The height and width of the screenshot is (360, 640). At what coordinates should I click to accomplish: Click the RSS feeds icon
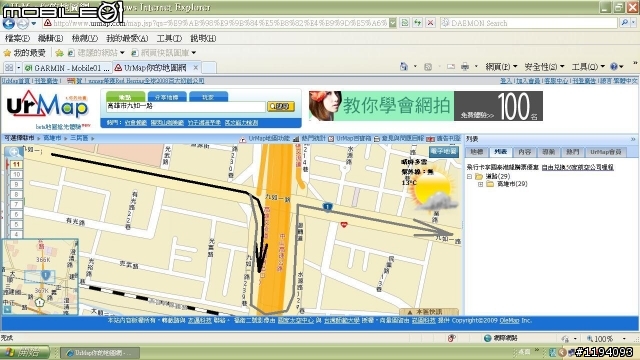click(x=428, y=67)
